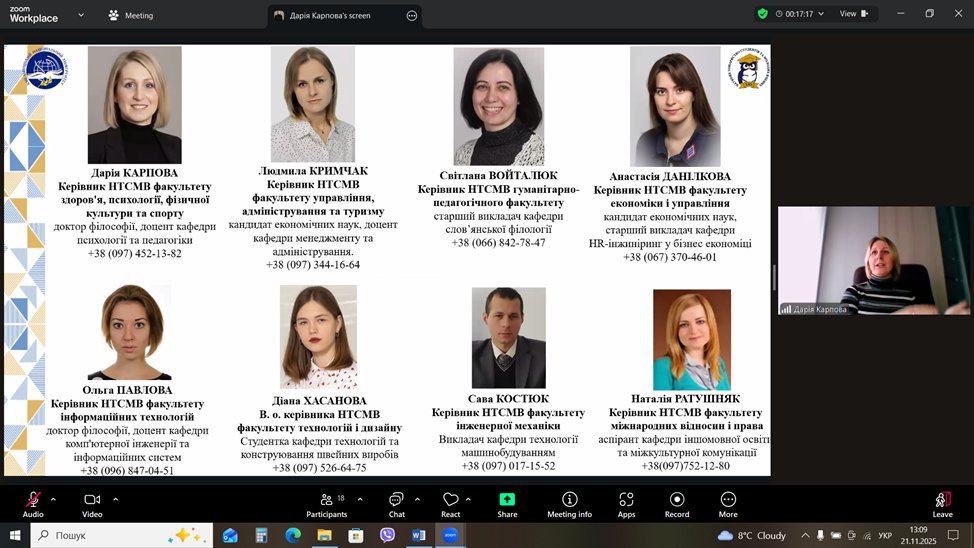Switch to the Meeting tab
This screenshot has height=548, width=974.
[131, 16]
